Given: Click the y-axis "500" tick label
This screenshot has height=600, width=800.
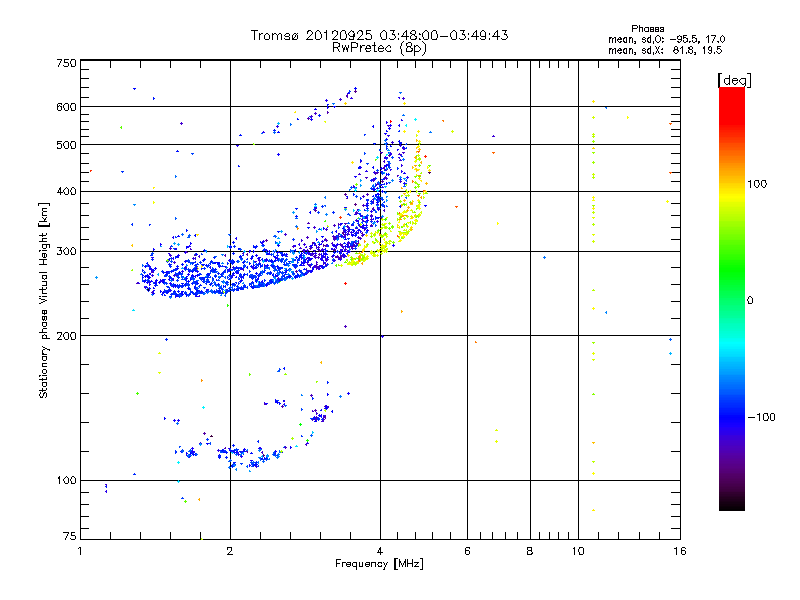Looking at the screenshot, I should click(66, 145).
